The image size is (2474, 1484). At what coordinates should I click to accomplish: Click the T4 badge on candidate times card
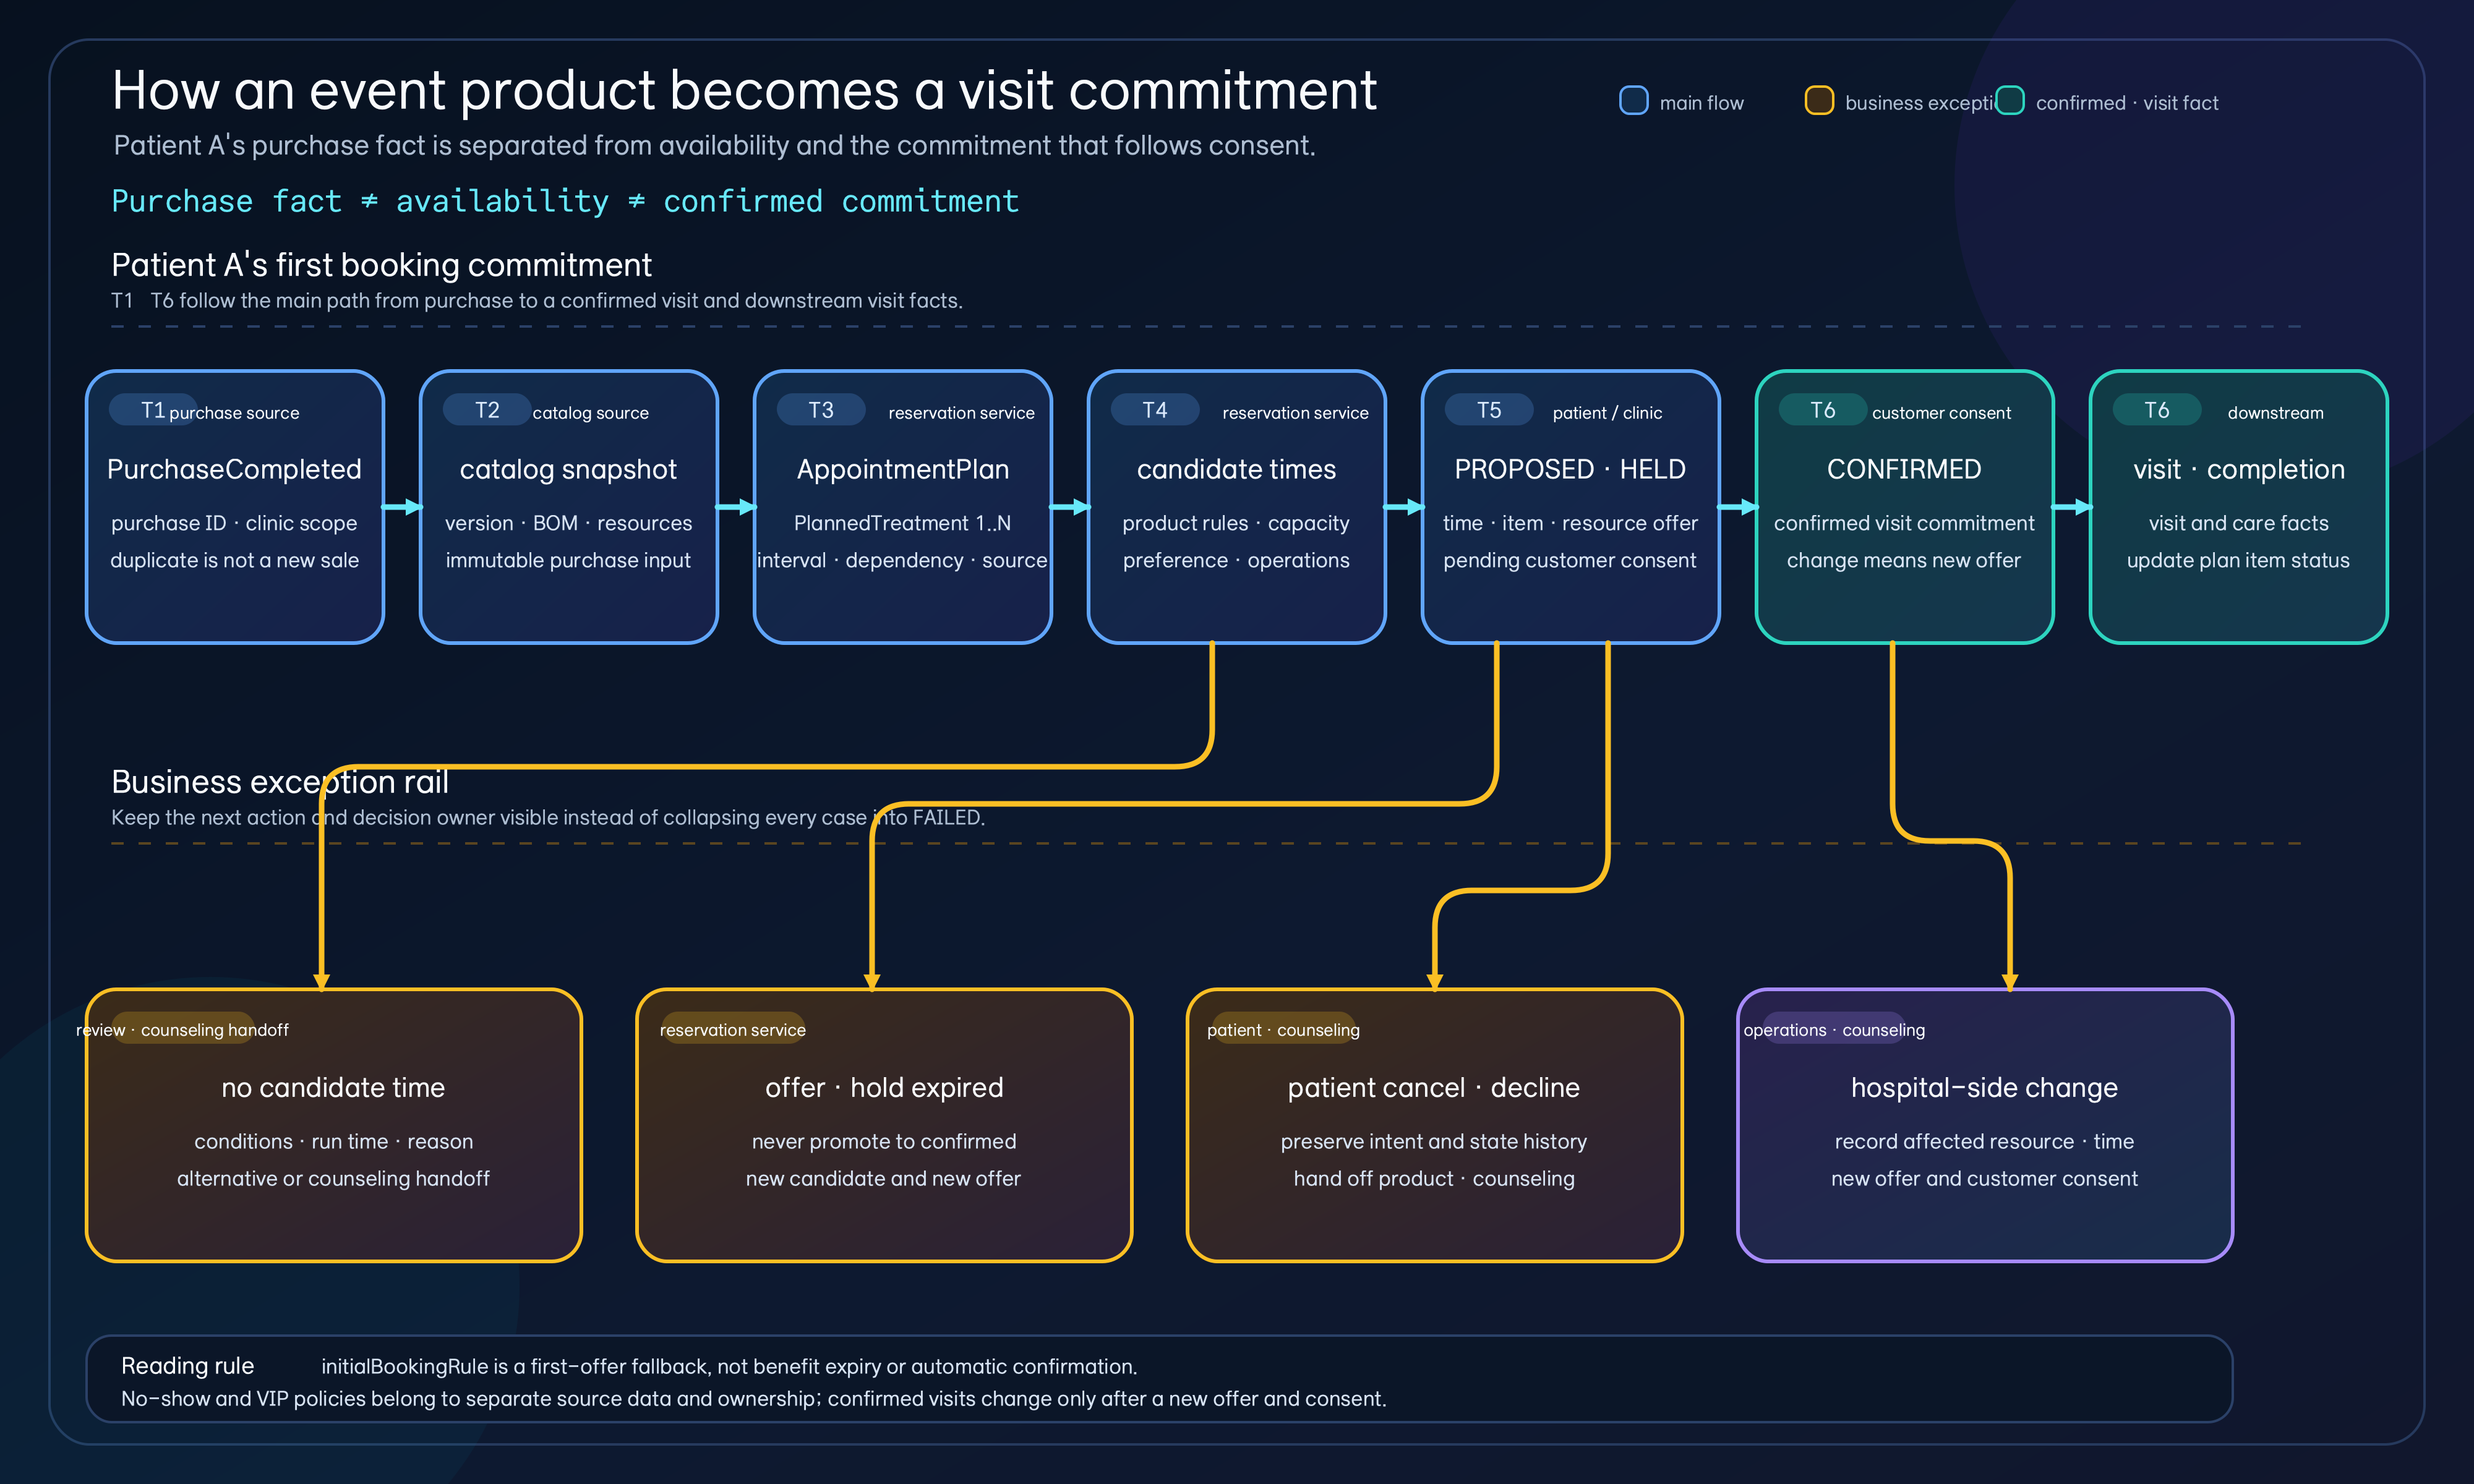pyautogui.click(x=1155, y=410)
